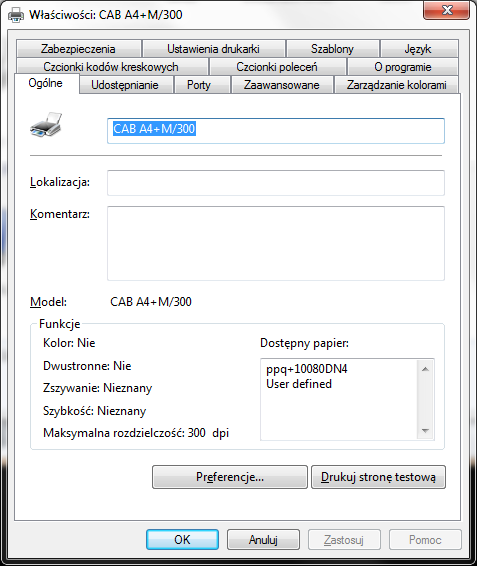Open the O programie tab
Image resolution: width=477 pixels, height=566 pixels.
pyautogui.click(x=403, y=67)
